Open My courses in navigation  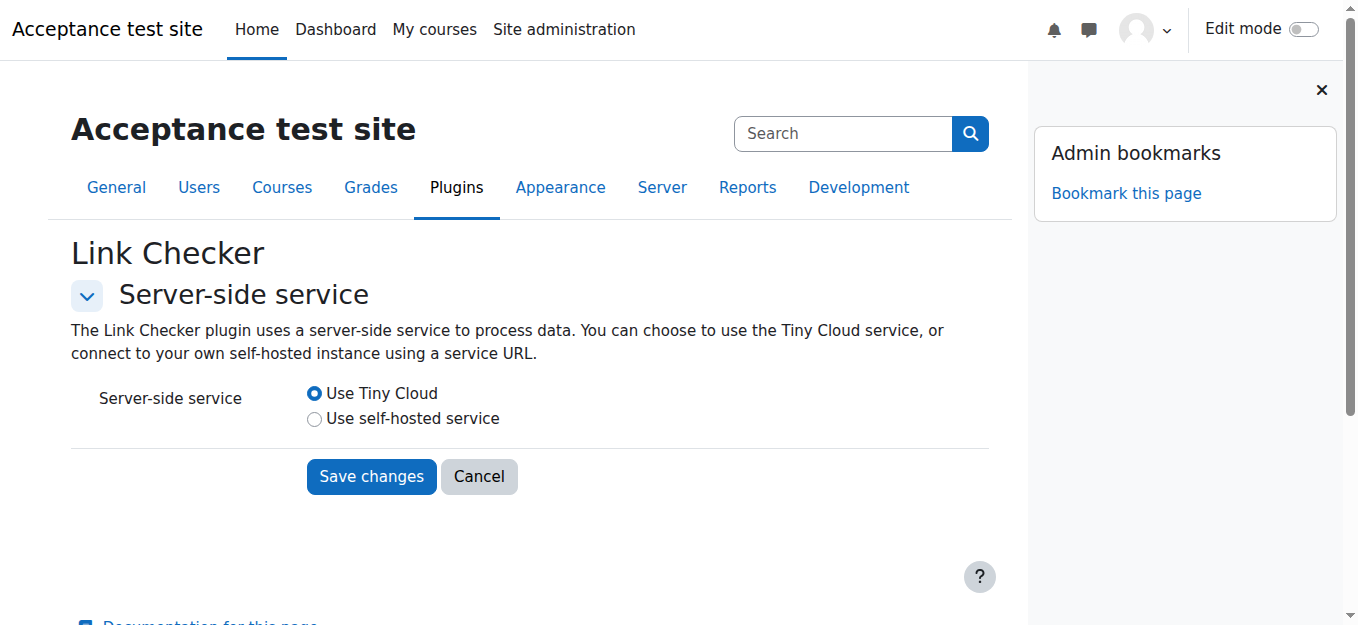pyautogui.click(x=434, y=30)
